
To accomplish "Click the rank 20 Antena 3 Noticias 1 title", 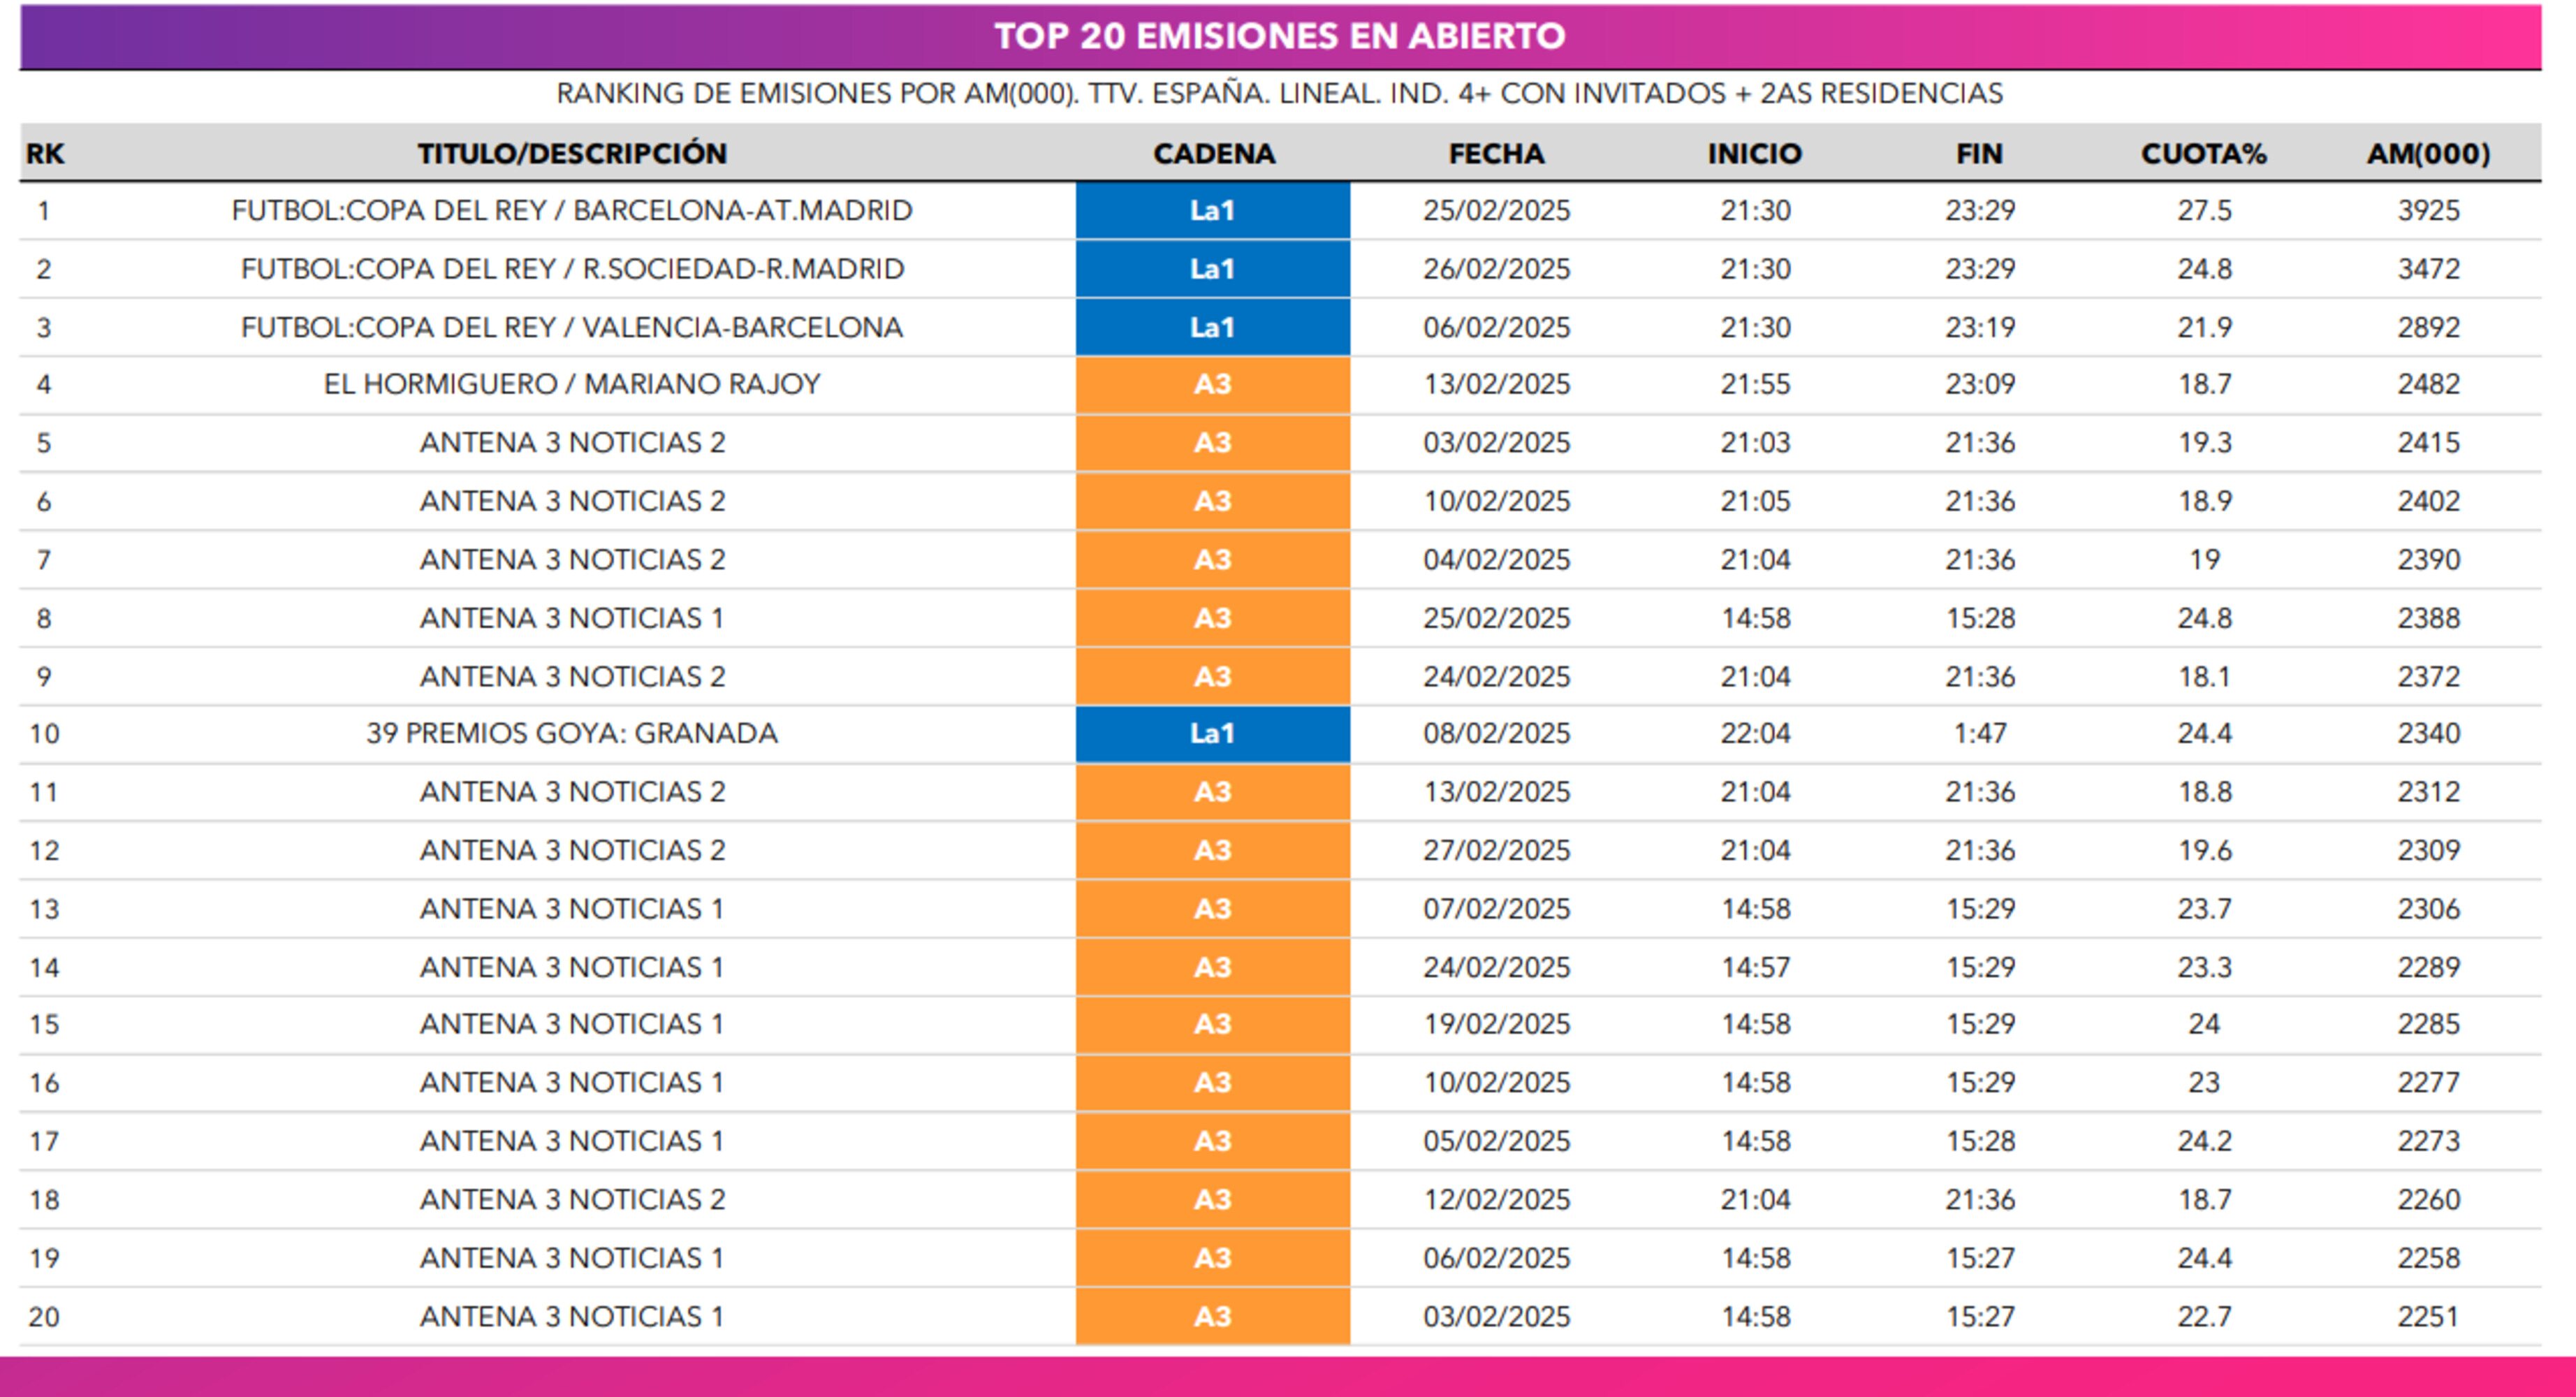I will pos(572,1317).
